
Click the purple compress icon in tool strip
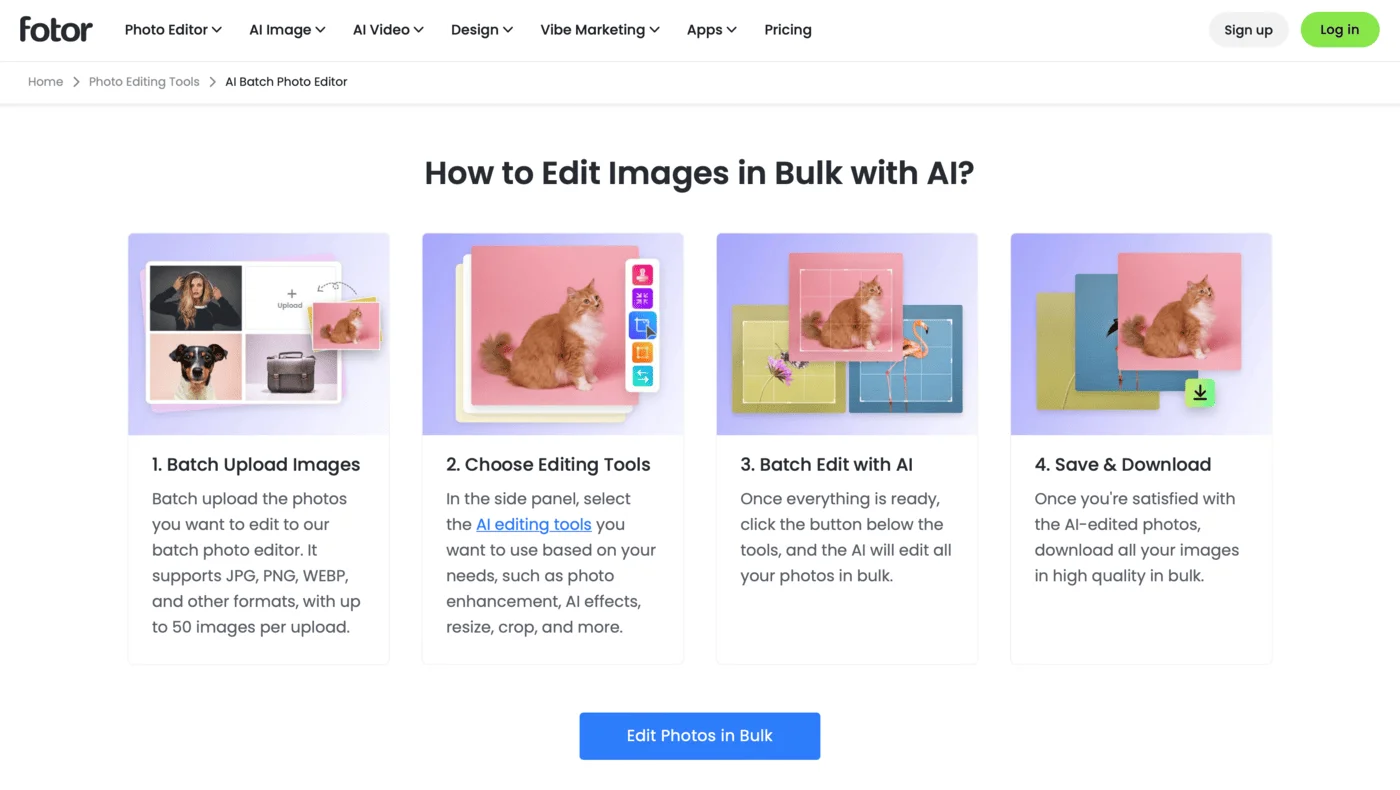pyautogui.click(x=642, y=299)
